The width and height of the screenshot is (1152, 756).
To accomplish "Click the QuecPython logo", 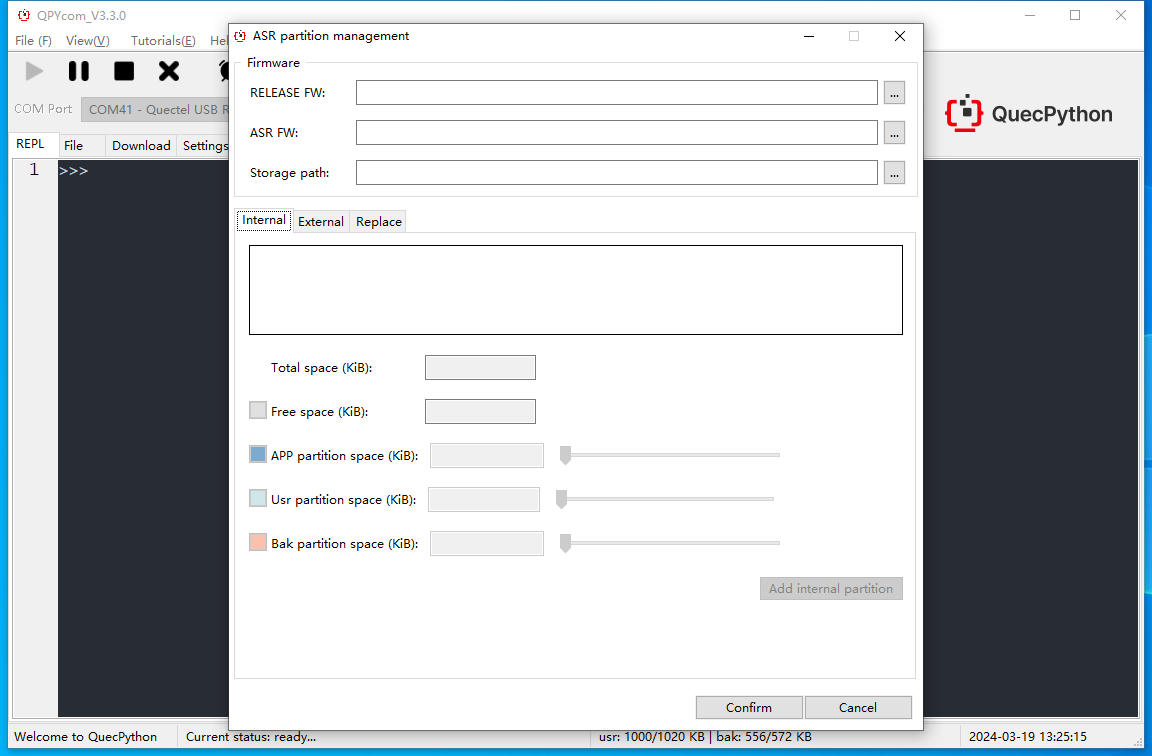I will pyautogui.click(x=1029, y=113).
